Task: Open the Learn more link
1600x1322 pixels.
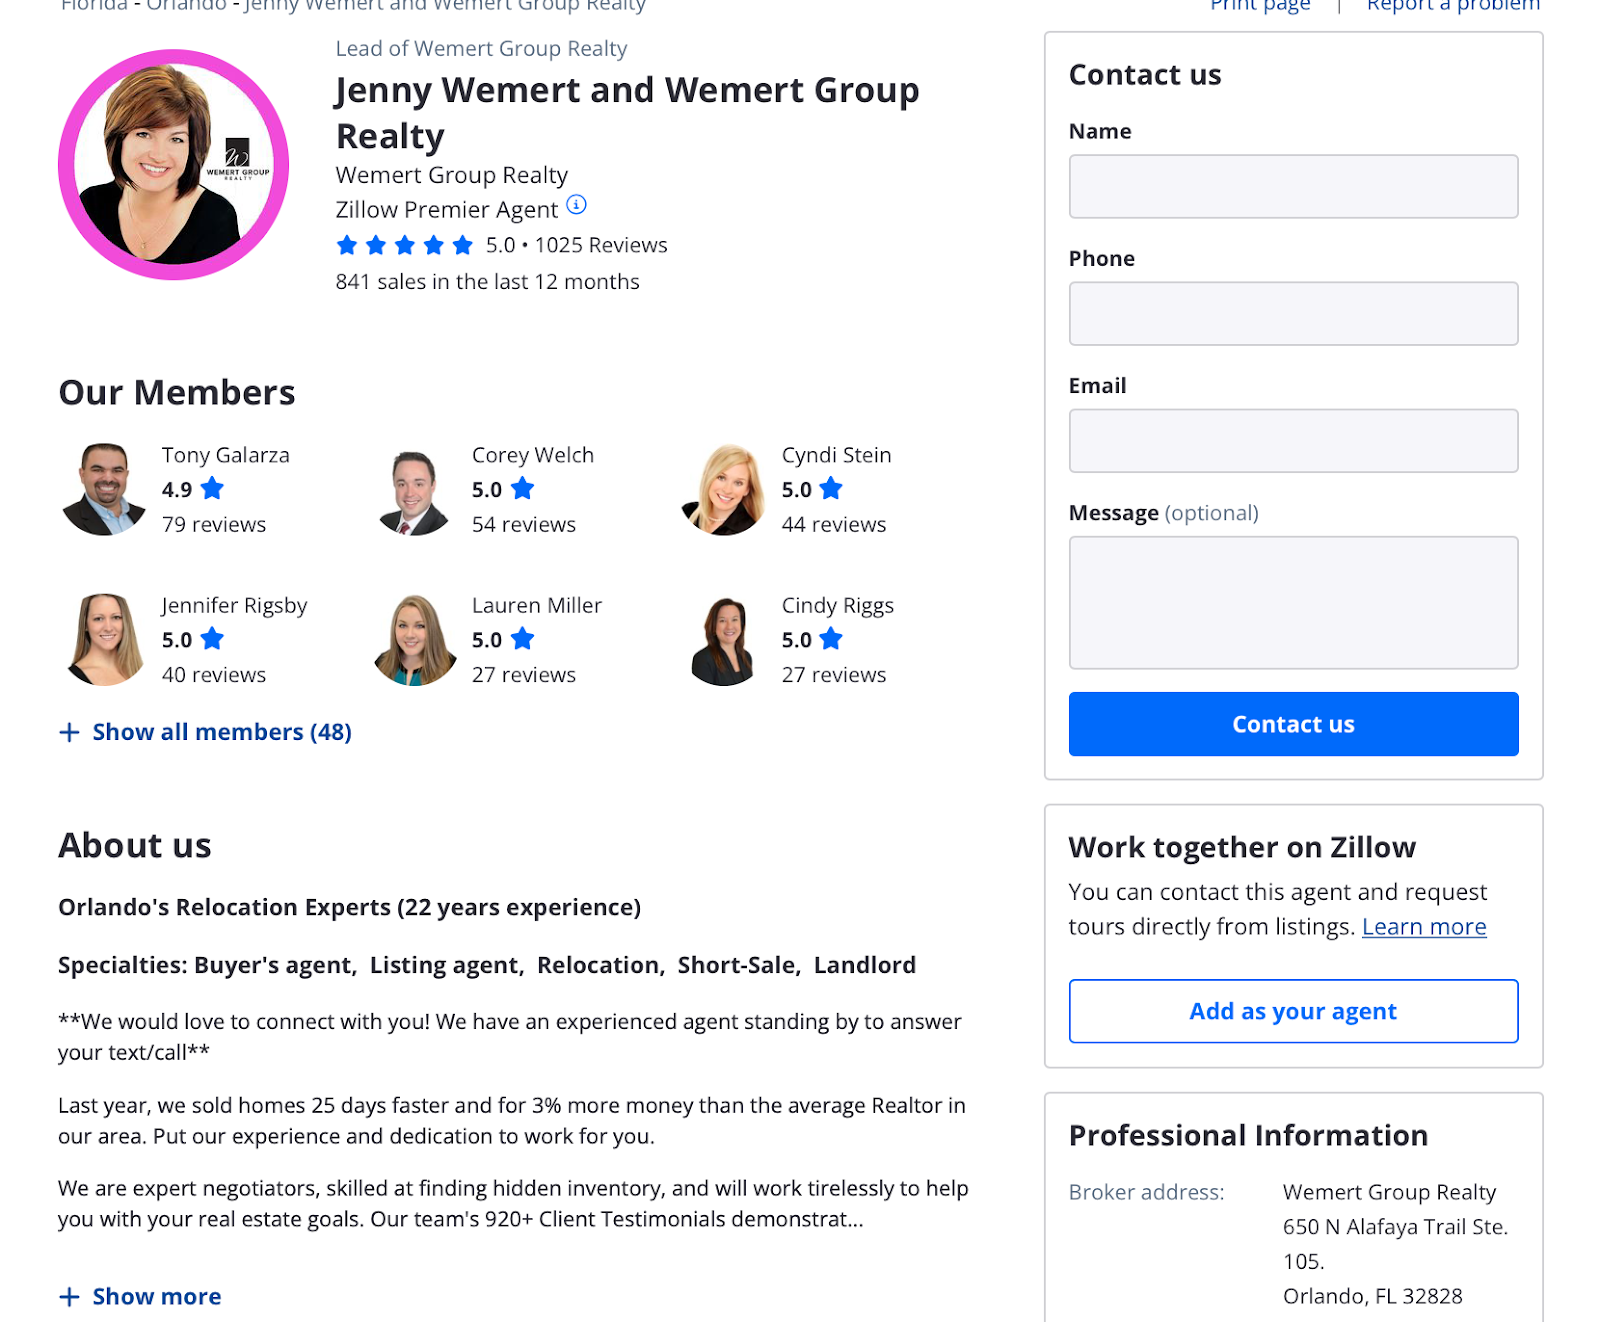Action: pyautogui.click(x=1424, y=927)
